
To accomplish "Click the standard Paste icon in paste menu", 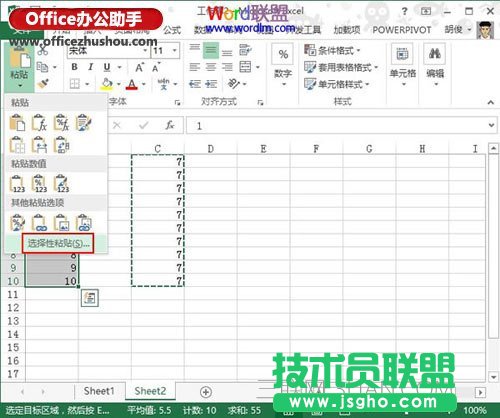I will [x=17, y=122].
